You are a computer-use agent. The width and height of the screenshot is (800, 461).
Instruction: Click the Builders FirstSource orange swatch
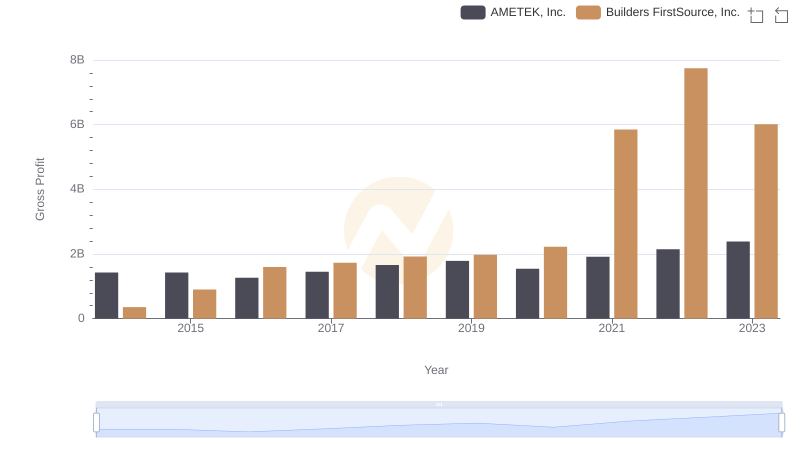click(588, 12)
